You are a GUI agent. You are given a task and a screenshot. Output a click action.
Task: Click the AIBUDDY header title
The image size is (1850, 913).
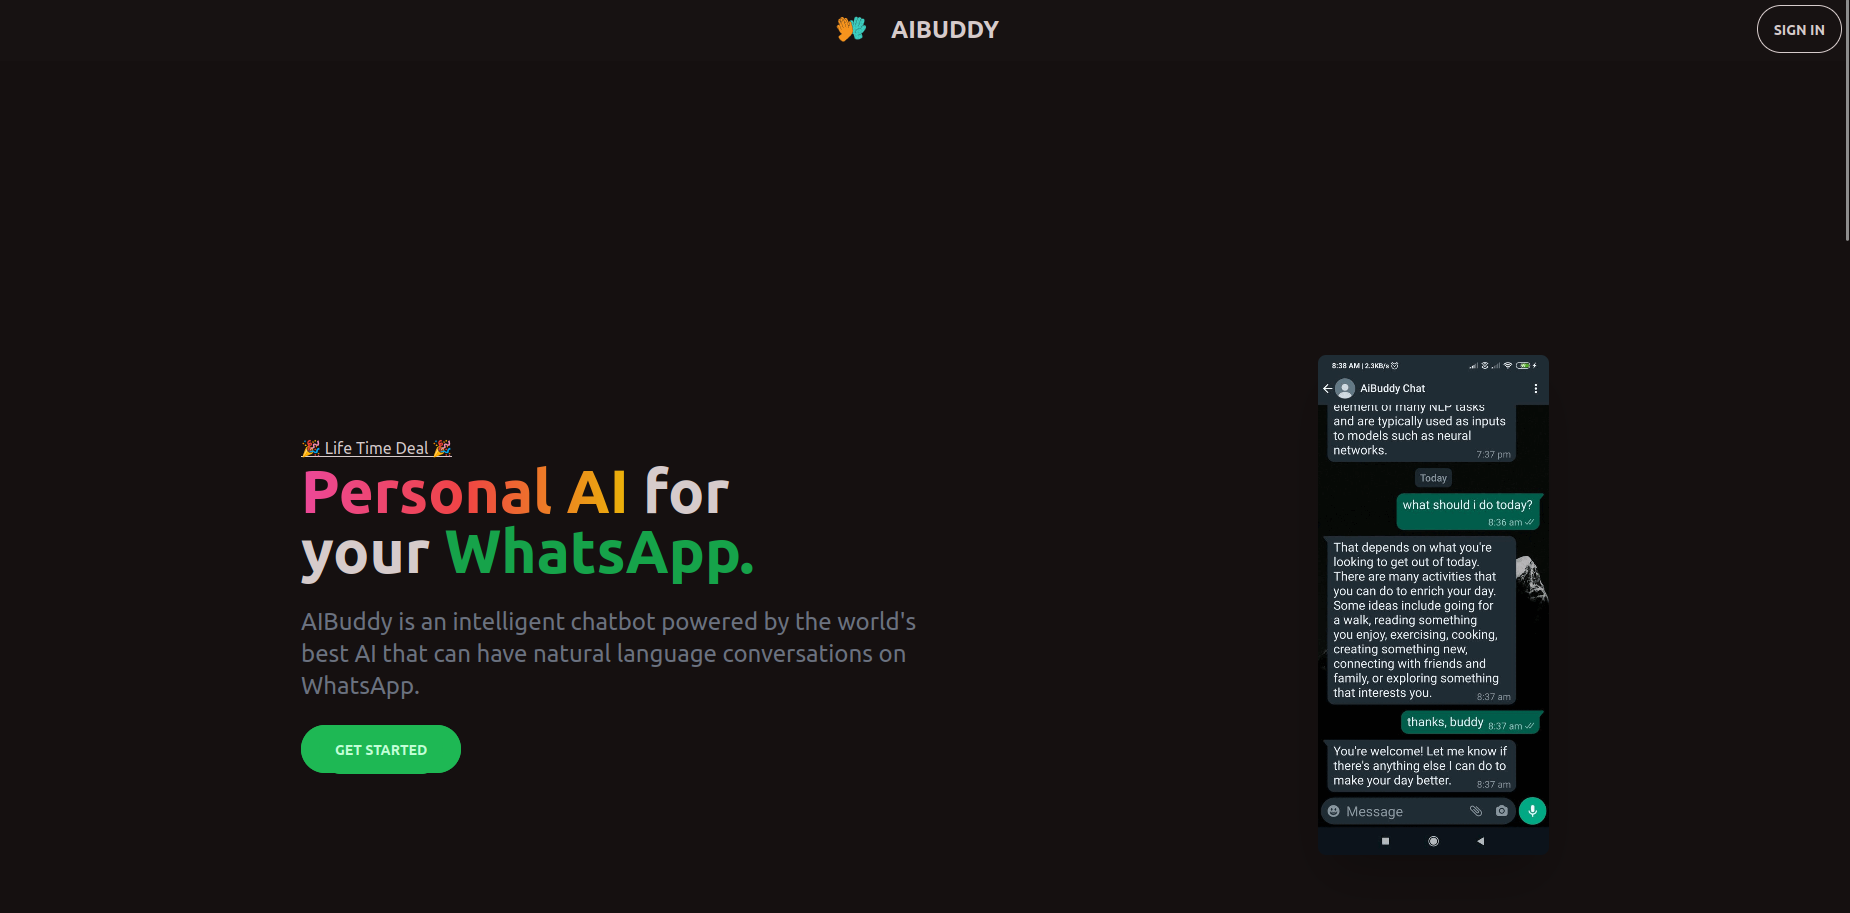(944, 29)
